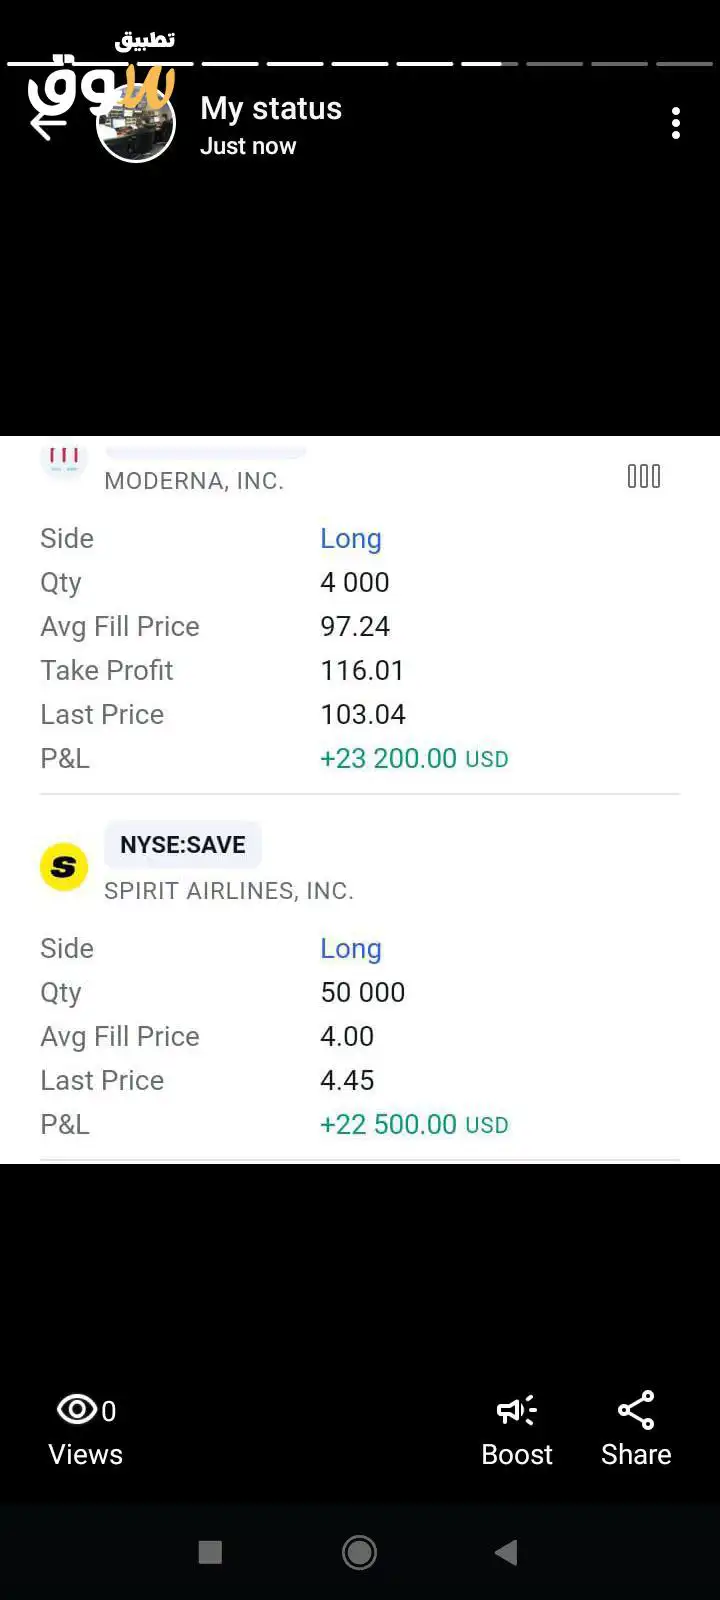Click the Long side value for Spirit Airlines

350,948
